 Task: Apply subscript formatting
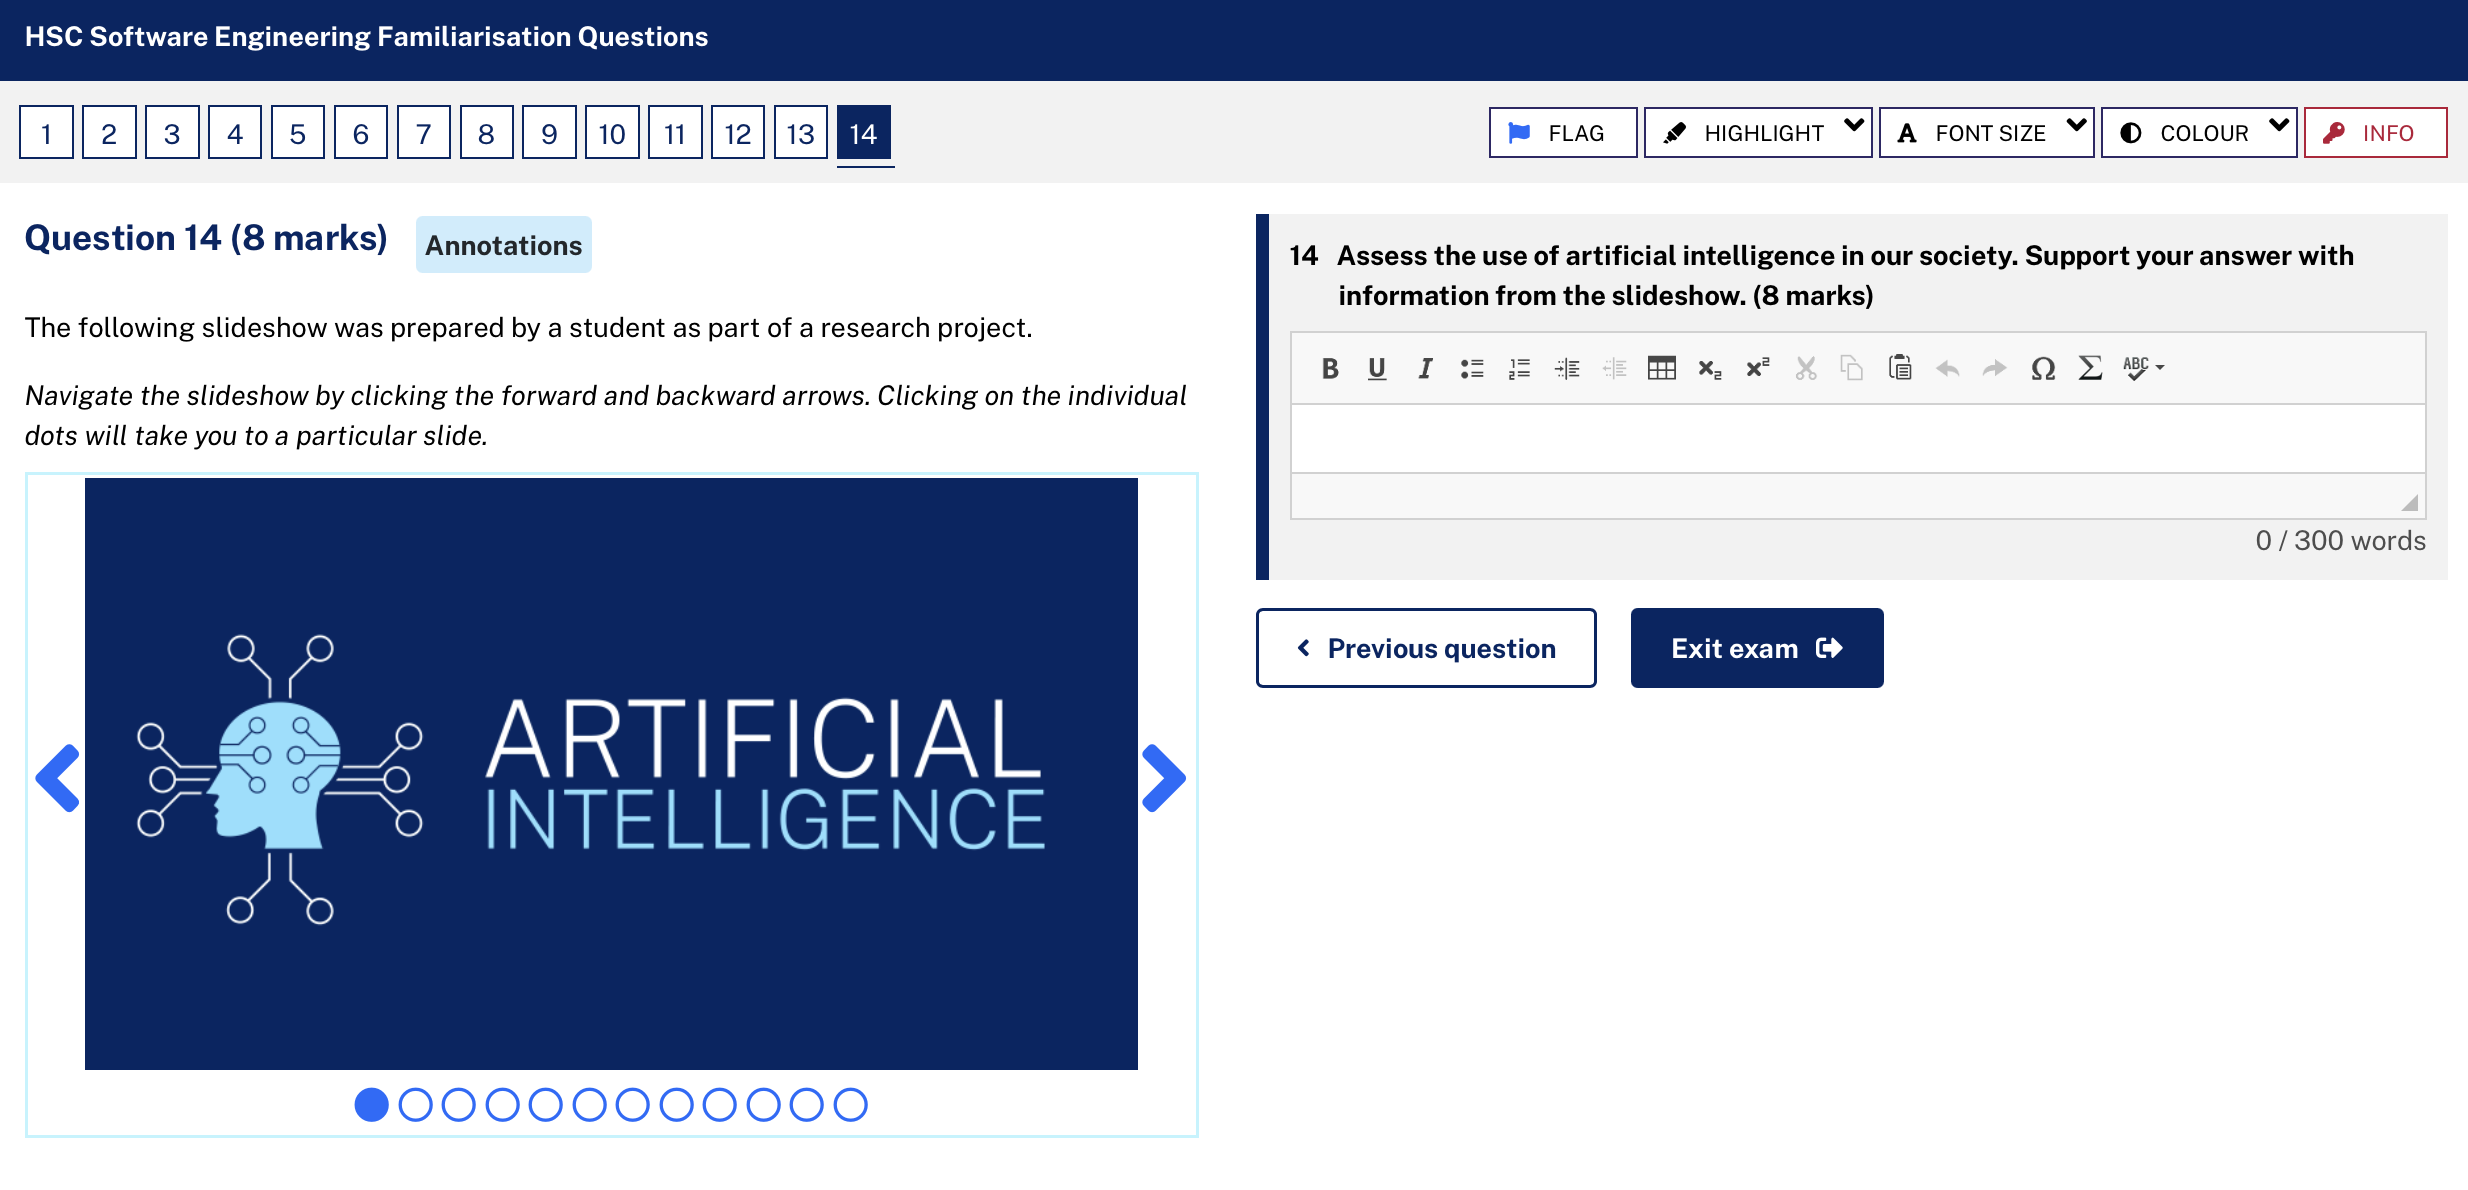click(x=1709, y=368)
